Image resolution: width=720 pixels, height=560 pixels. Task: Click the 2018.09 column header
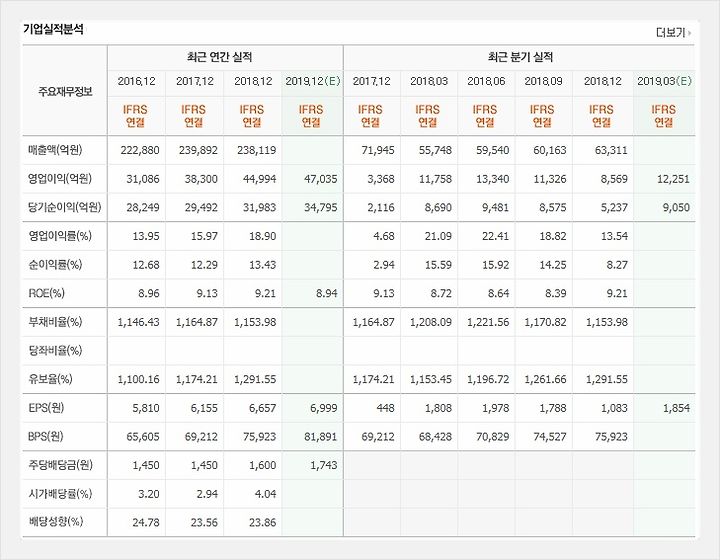pos(544,81)
